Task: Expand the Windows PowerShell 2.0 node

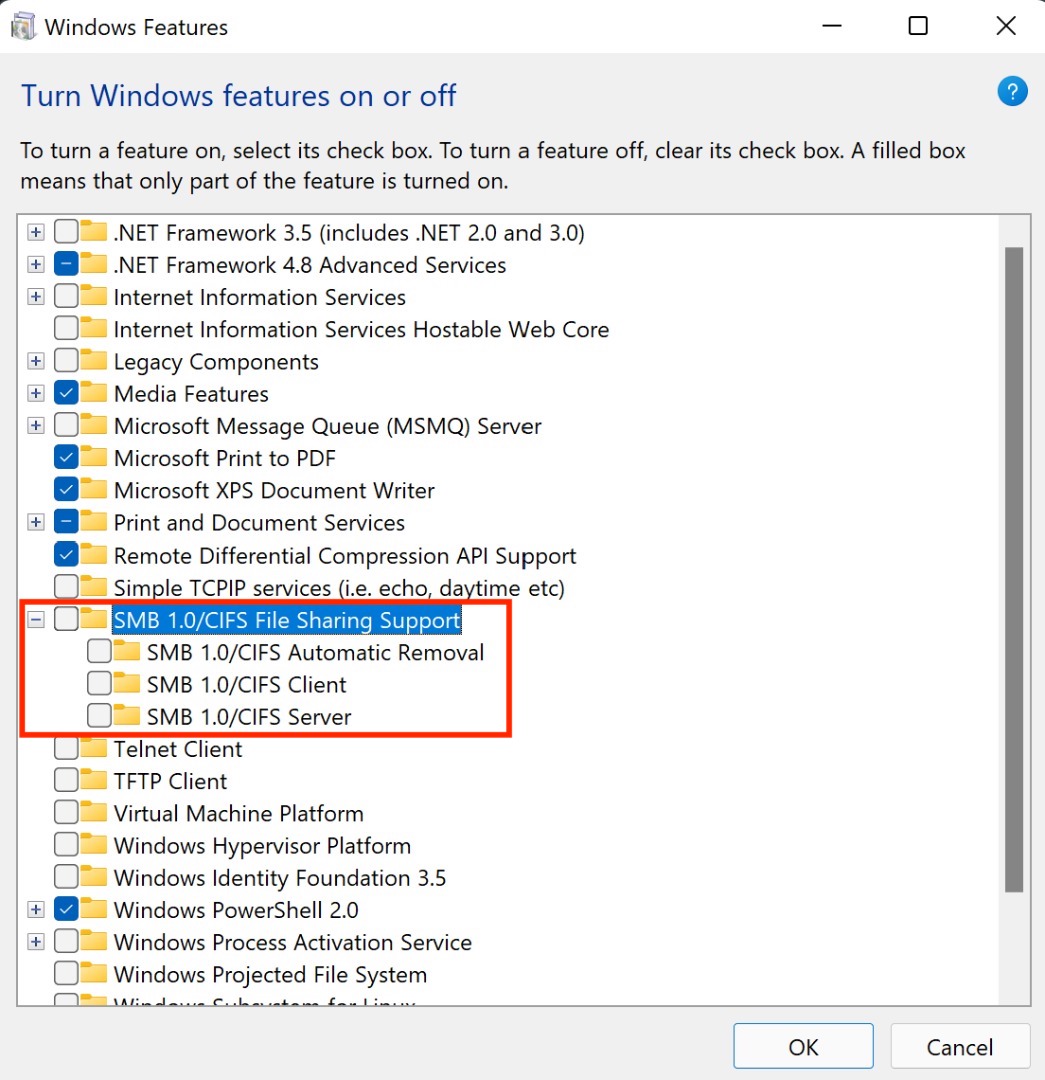Action: tap(36, 910)
